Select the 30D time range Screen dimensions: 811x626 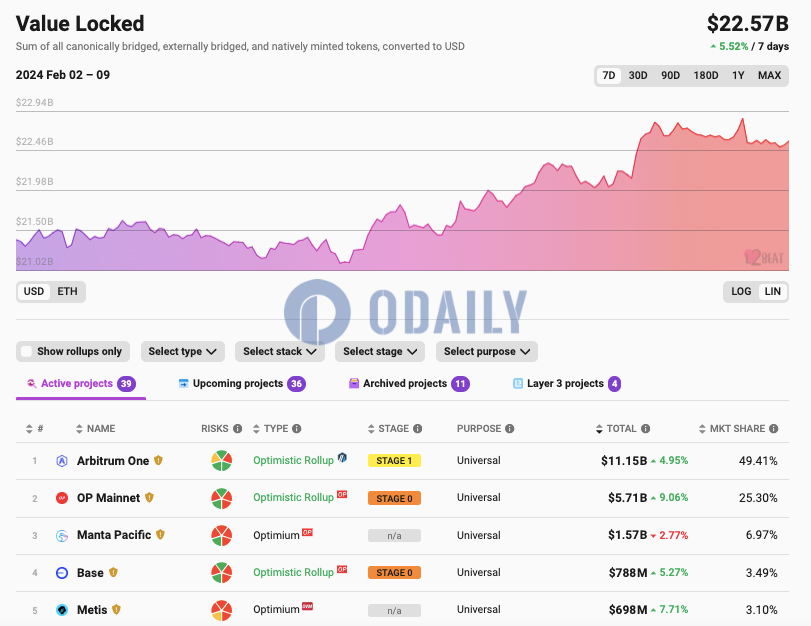pos(638,76)
